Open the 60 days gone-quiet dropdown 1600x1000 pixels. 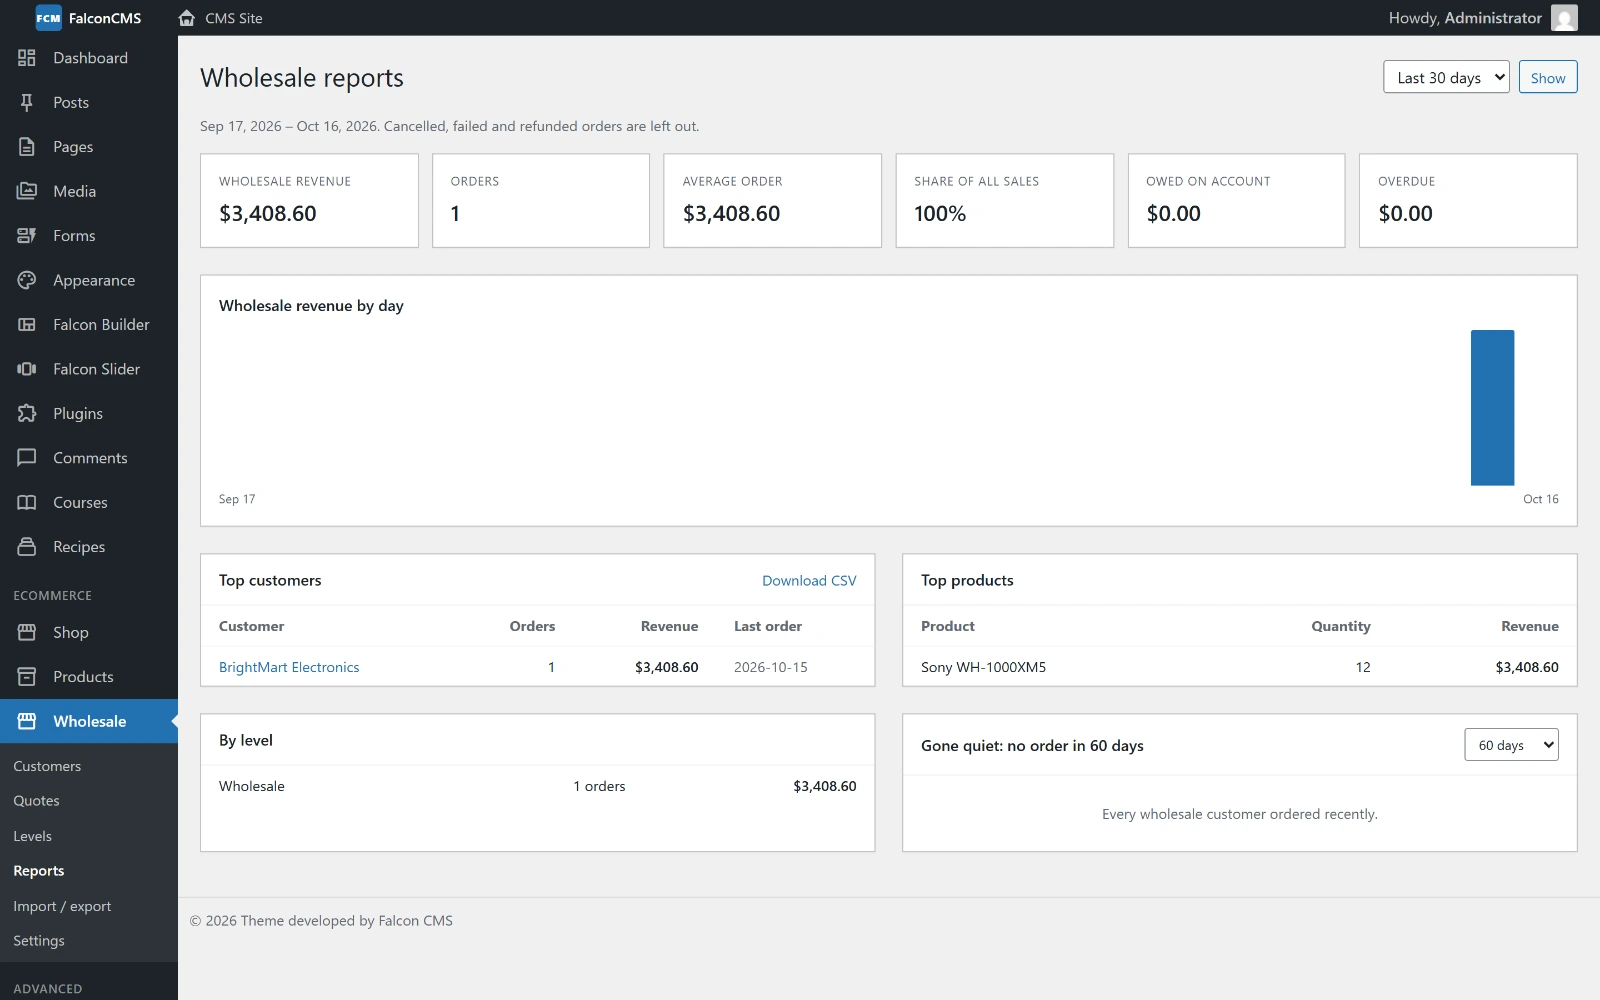pyautogui.click(x=1511, y=745)
